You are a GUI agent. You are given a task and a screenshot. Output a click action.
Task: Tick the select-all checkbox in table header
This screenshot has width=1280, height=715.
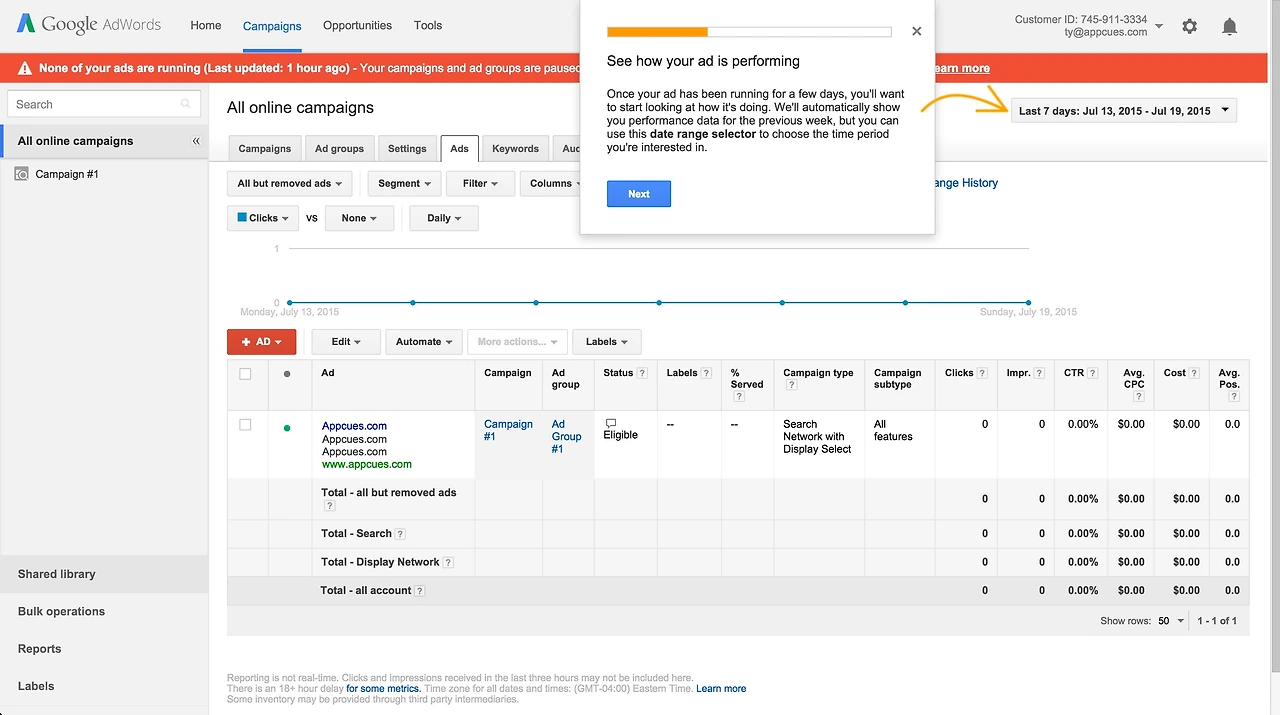(x=245, y=374)
